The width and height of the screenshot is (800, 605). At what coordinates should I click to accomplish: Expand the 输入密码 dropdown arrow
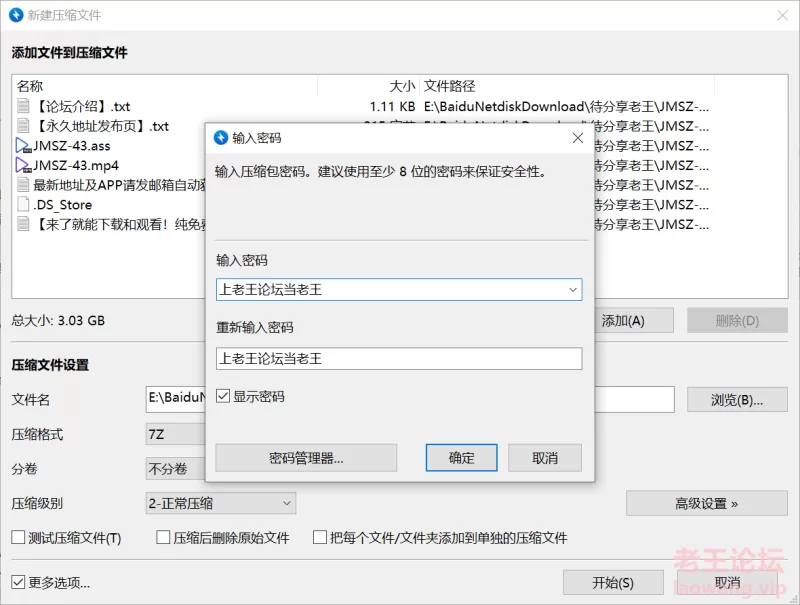[x=573, y=290]
